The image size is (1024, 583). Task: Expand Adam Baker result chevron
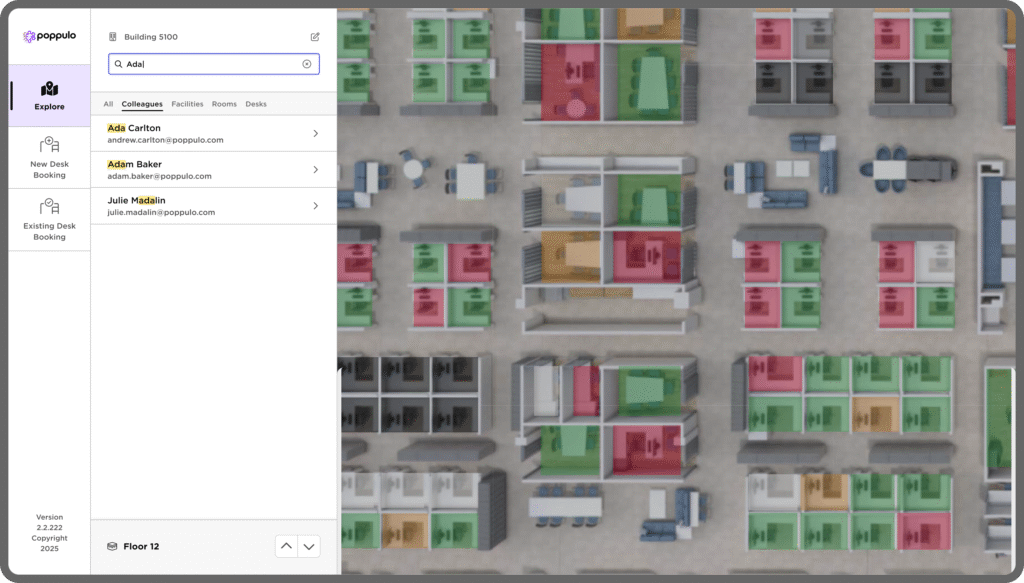[315, 170]
